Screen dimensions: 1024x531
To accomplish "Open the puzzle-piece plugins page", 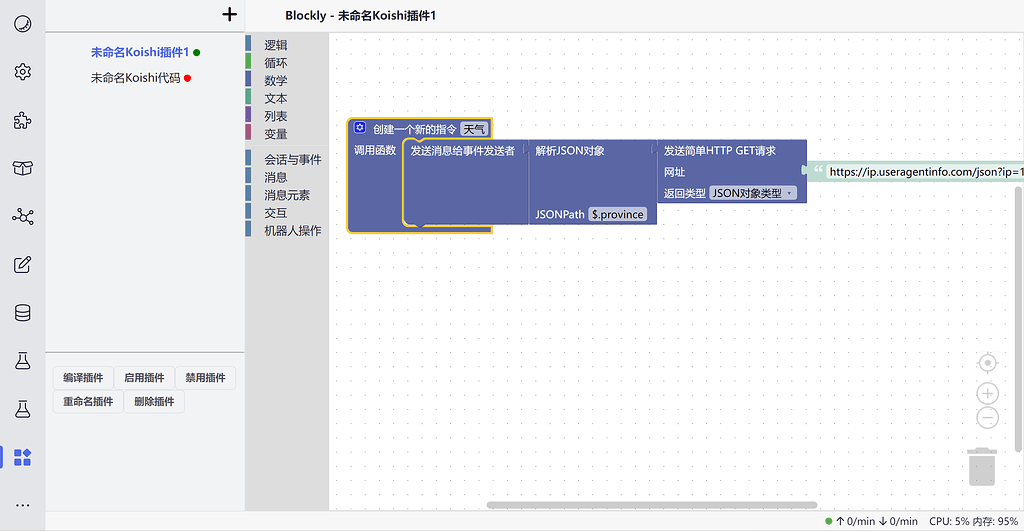I will pyautogui.click(x=22, y=120).
